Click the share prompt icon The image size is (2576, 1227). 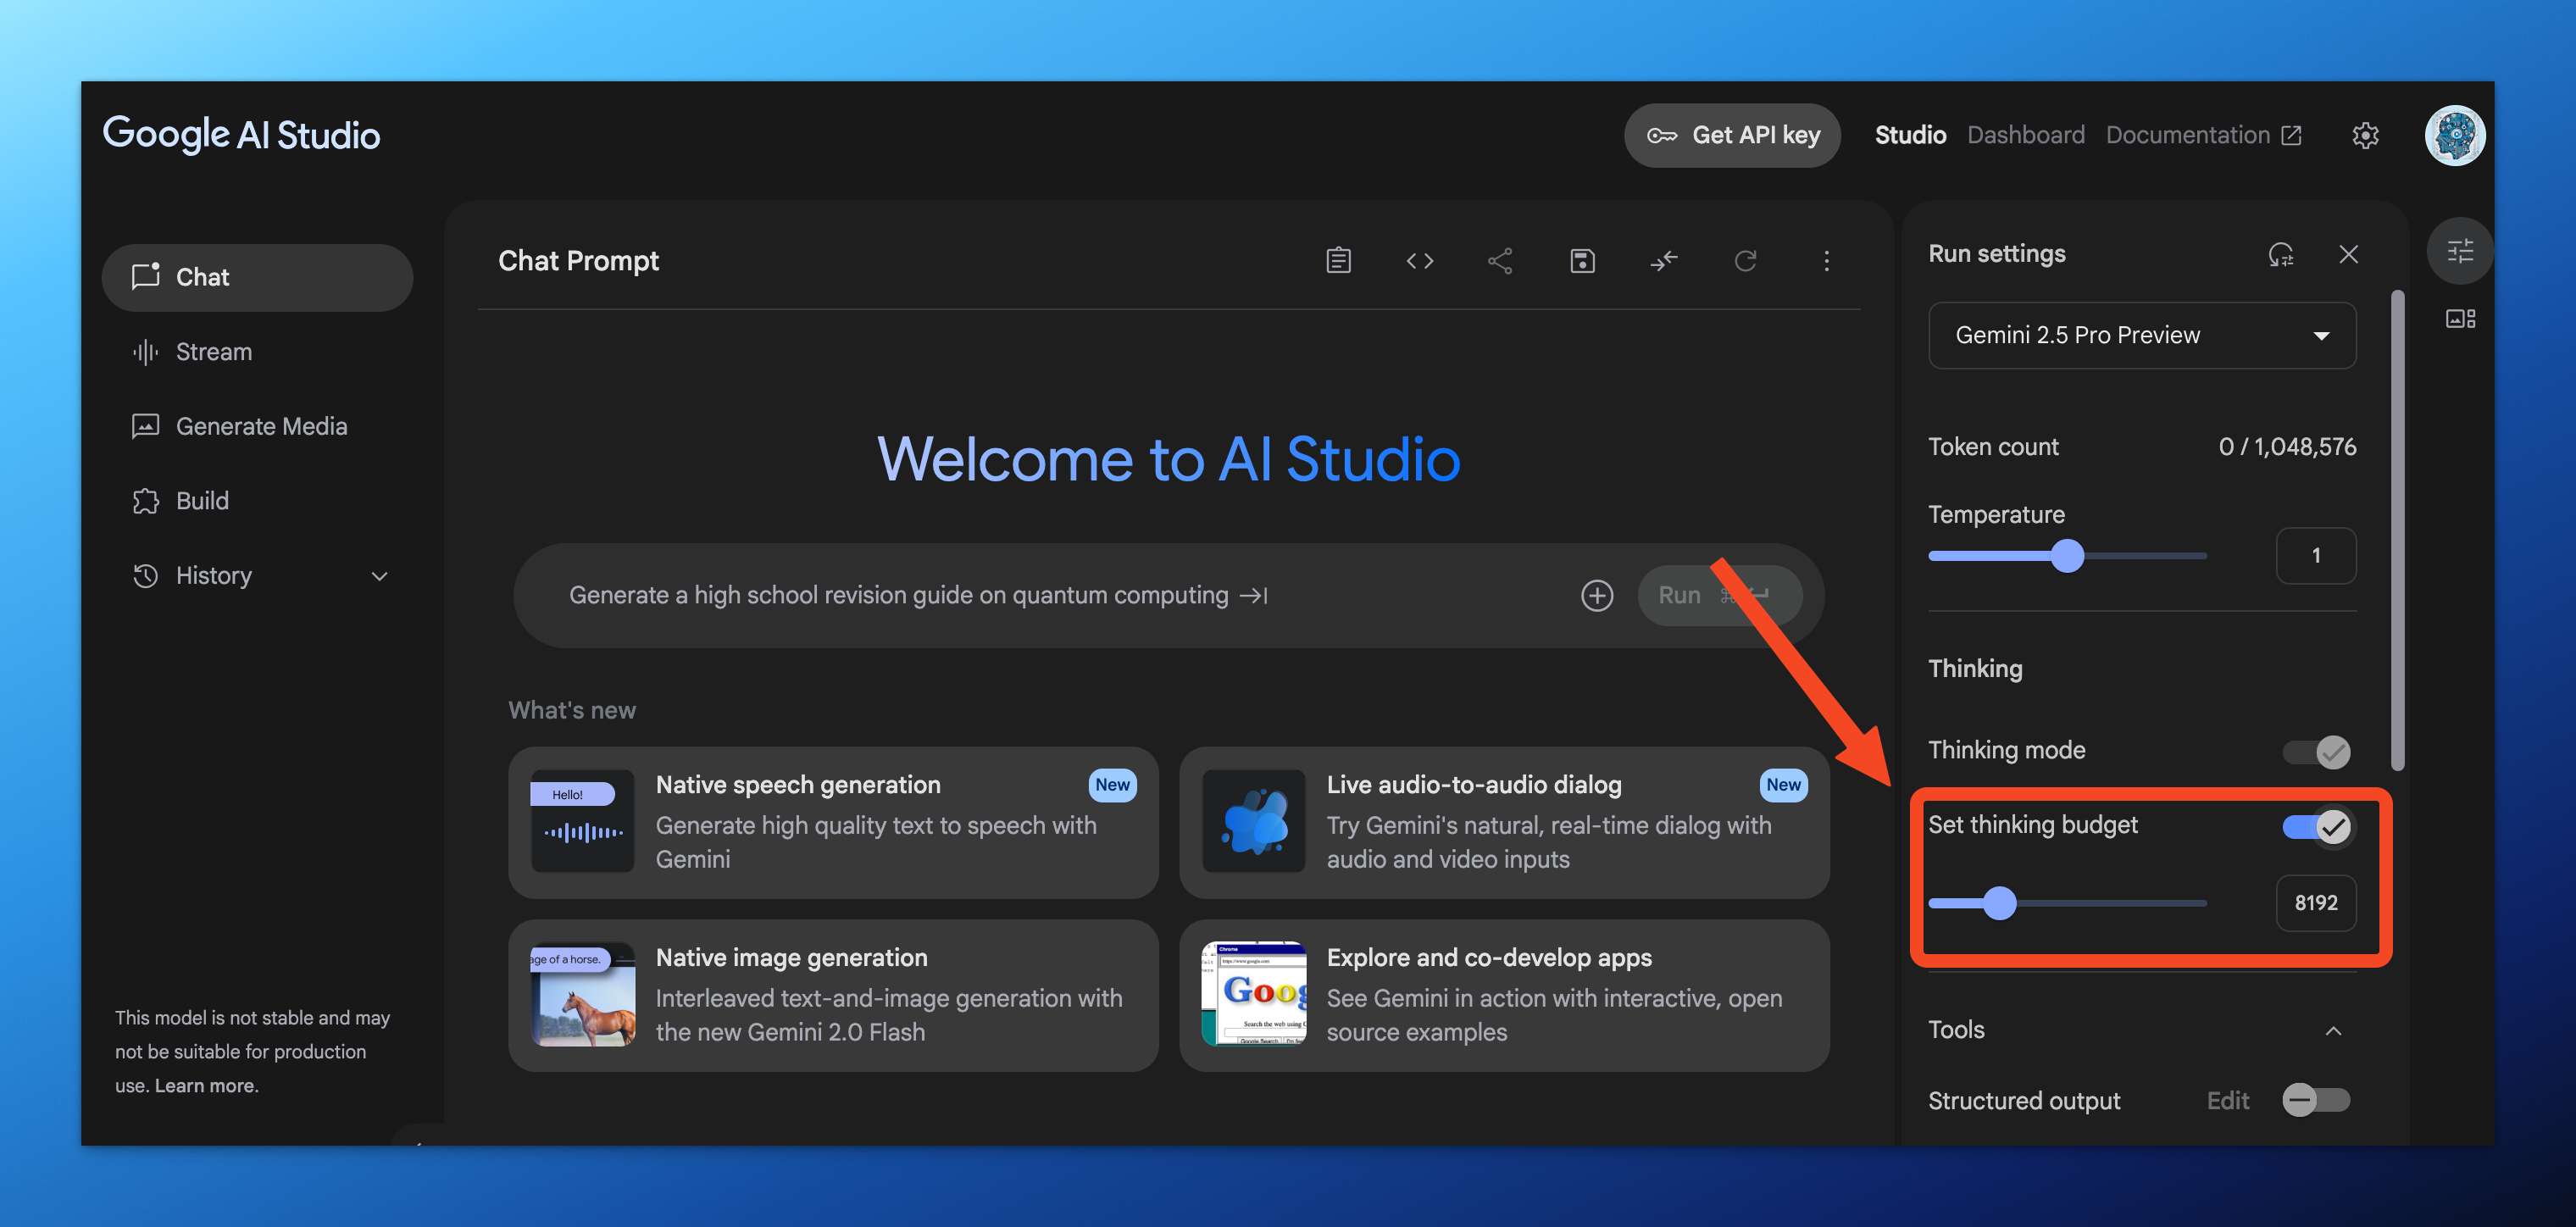point(1500,261)
